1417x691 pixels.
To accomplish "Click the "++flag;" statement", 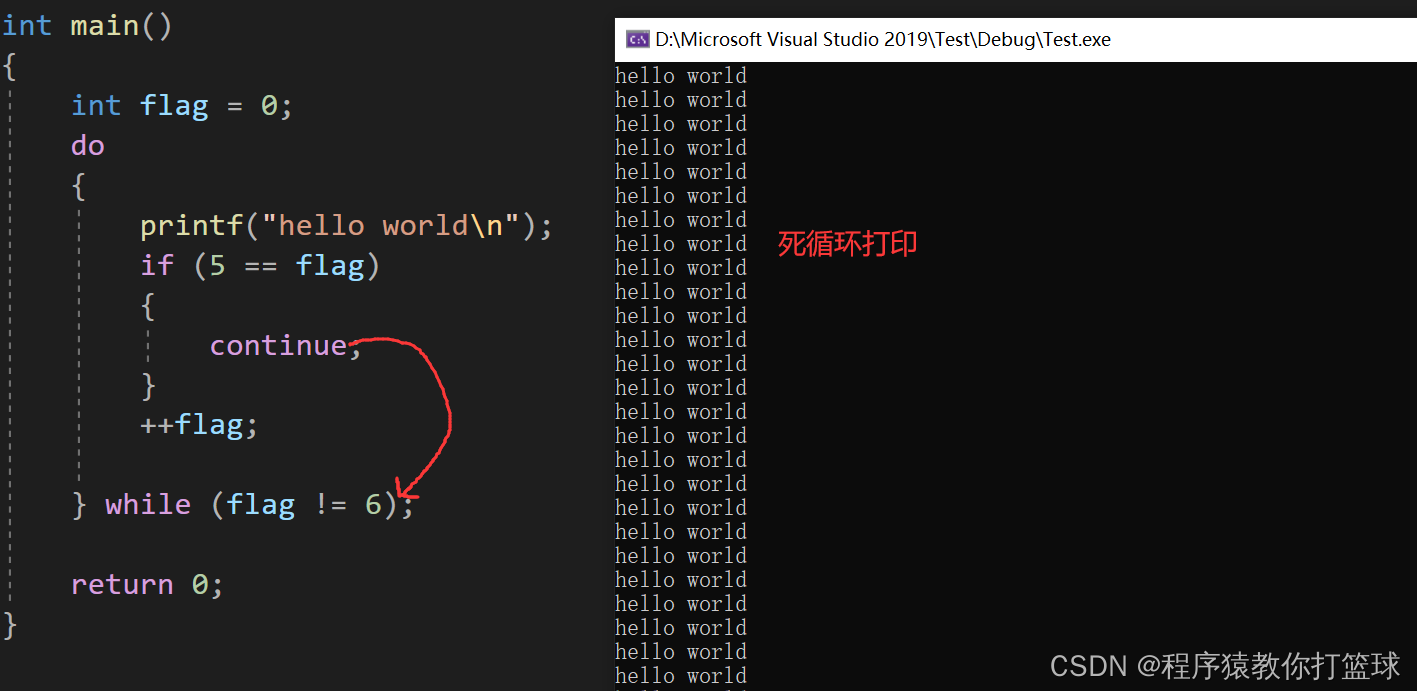I will point(199,426).
